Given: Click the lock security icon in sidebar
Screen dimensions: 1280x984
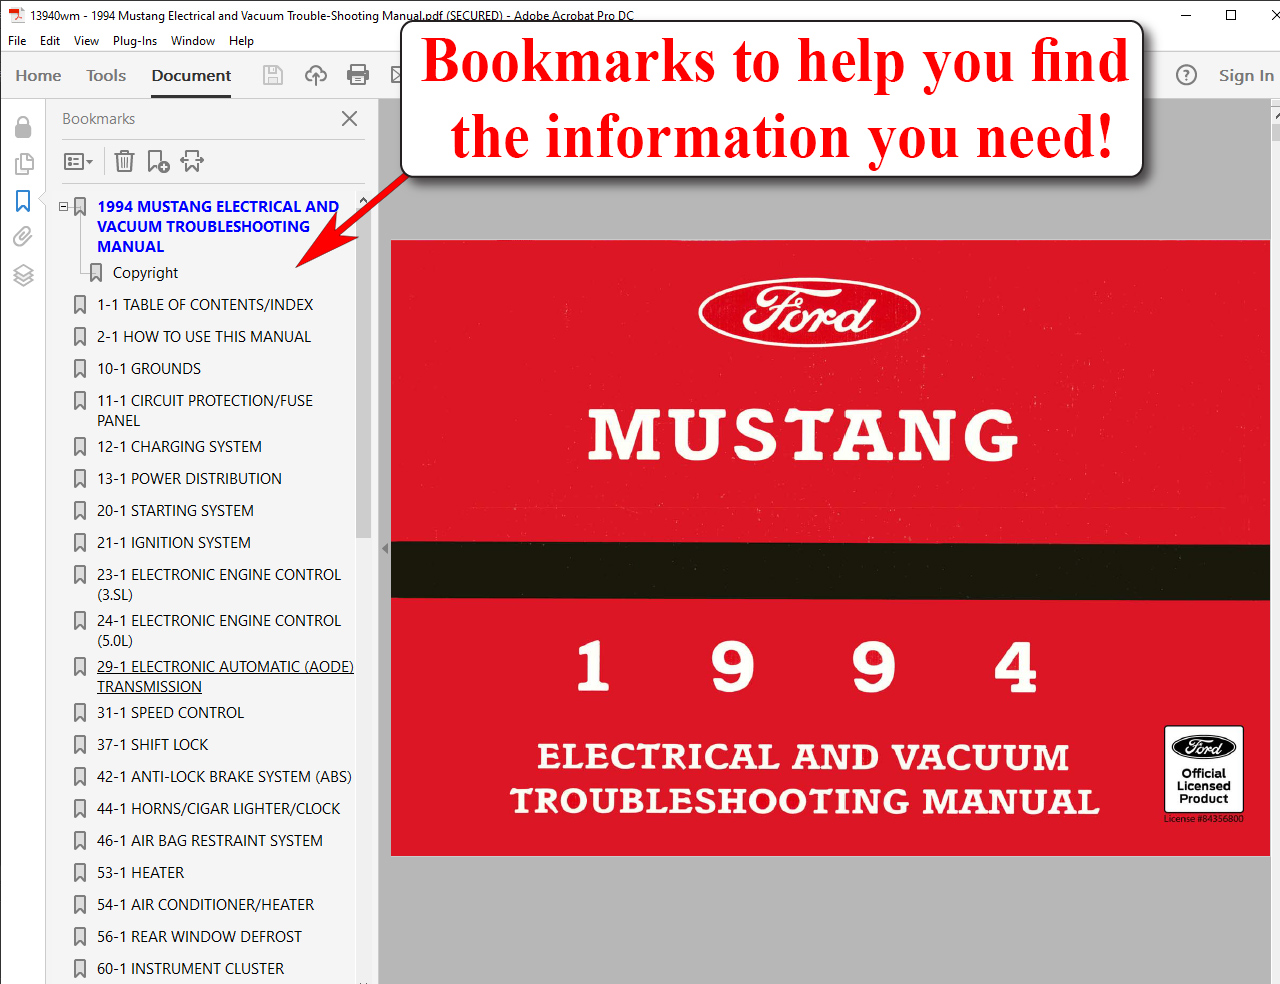Looking at the screenshot, I should 23,127.
